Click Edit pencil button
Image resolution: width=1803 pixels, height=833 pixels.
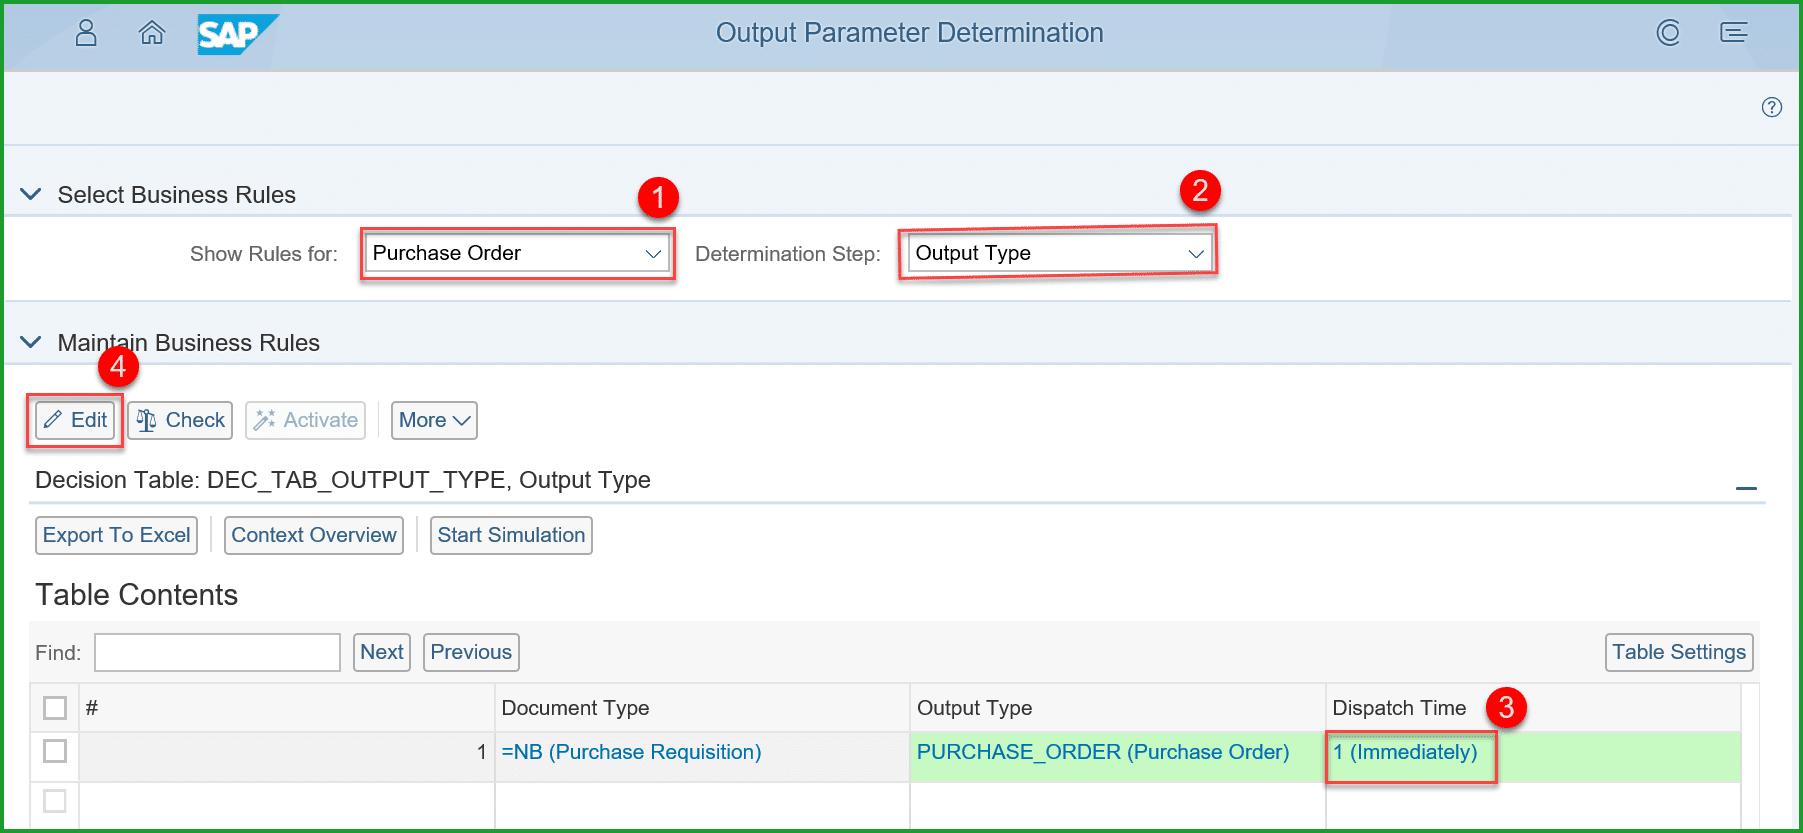click(75, 420)
